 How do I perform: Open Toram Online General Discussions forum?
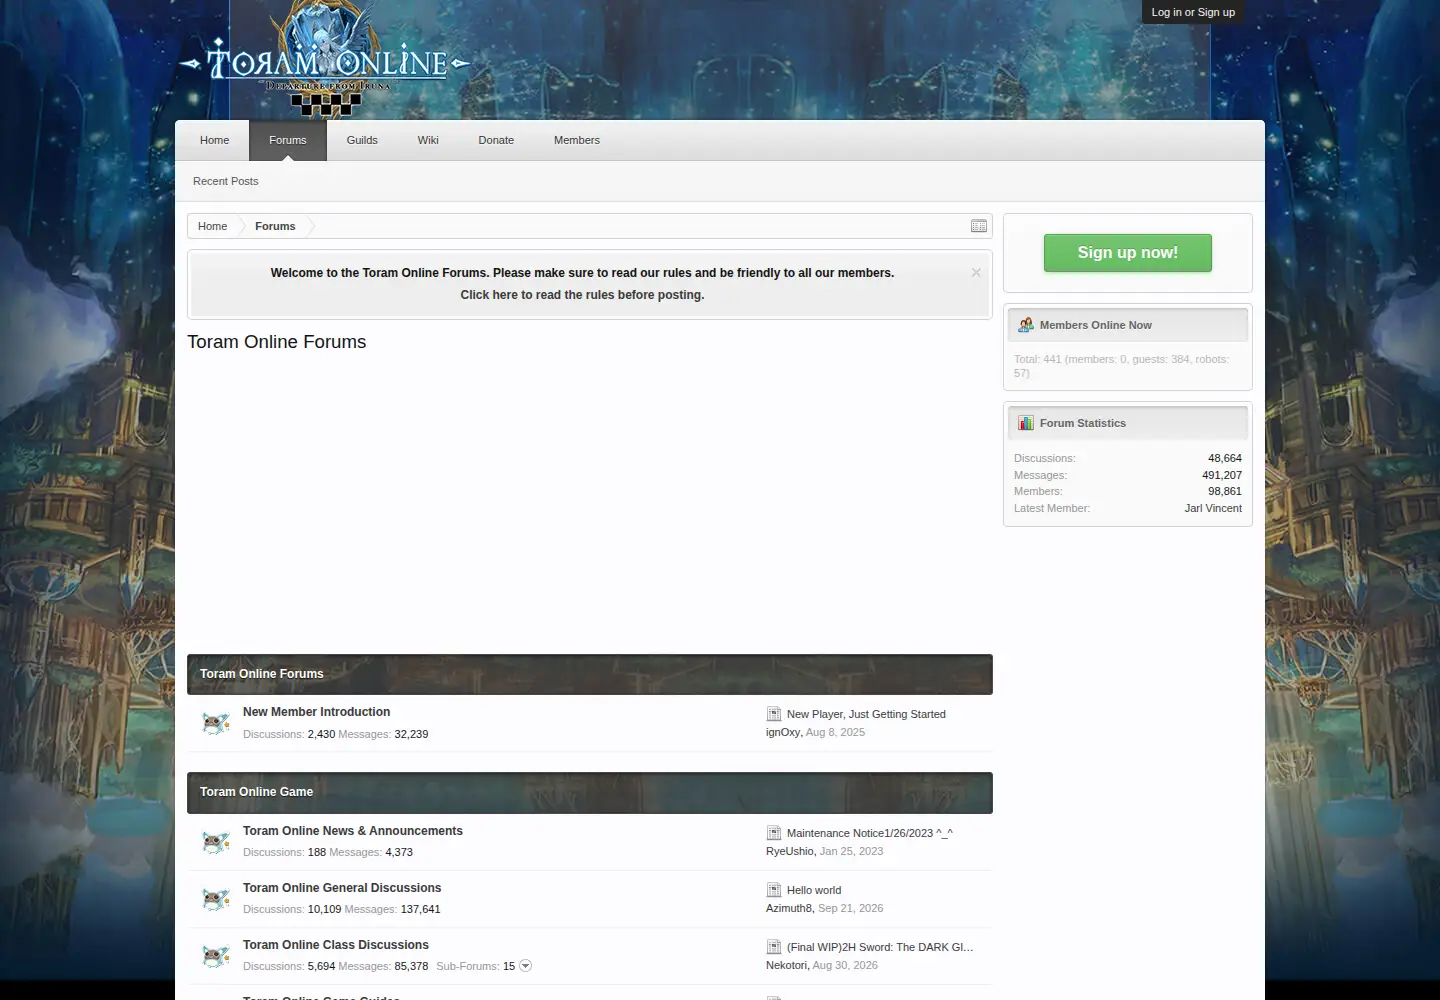click(x=342, y=888)
